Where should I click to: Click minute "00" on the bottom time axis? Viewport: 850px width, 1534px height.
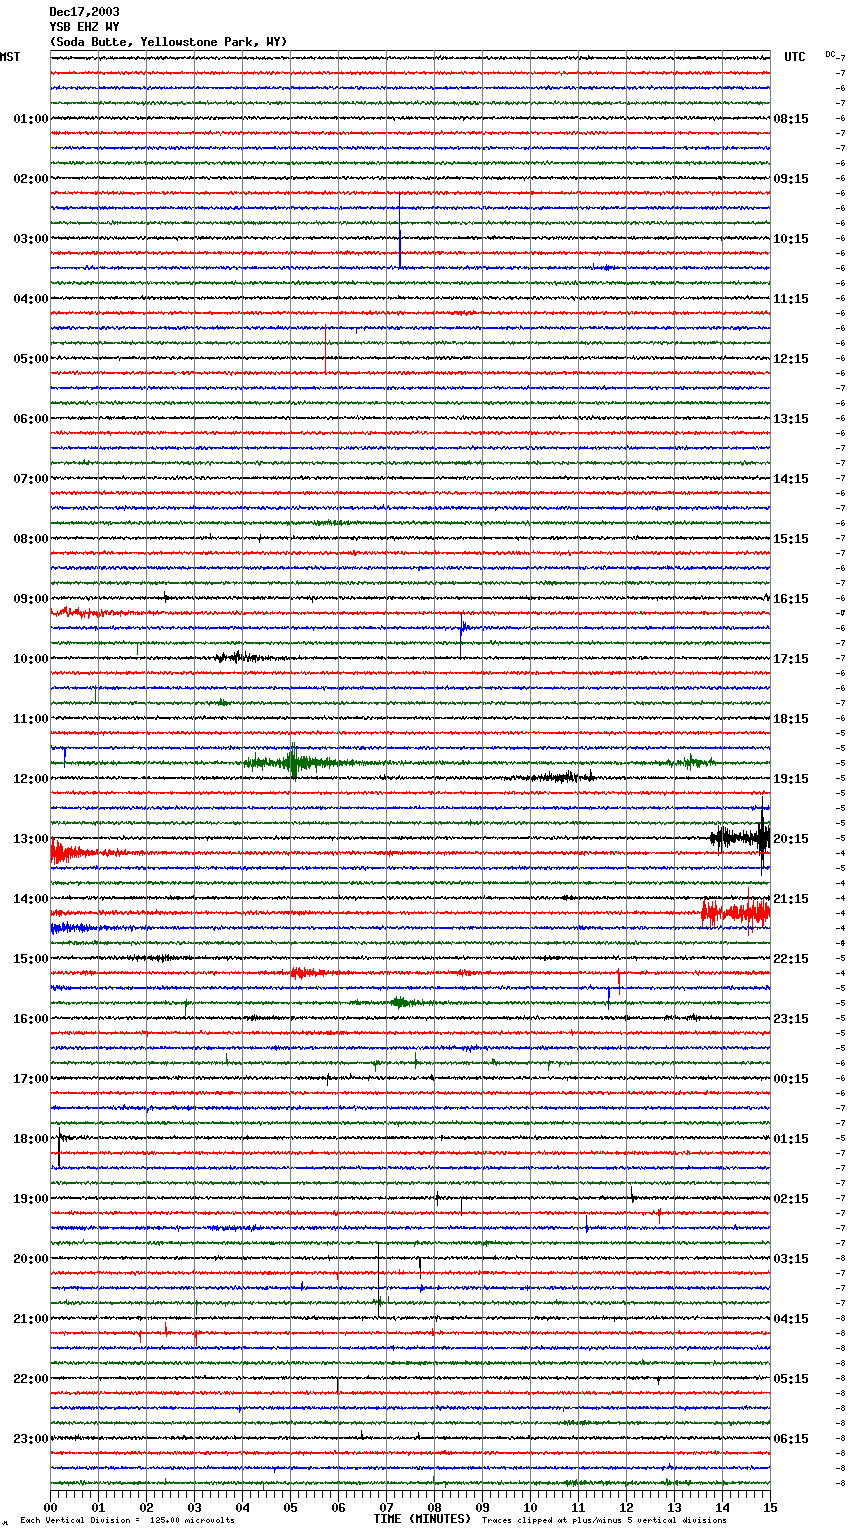[51, 1507]
